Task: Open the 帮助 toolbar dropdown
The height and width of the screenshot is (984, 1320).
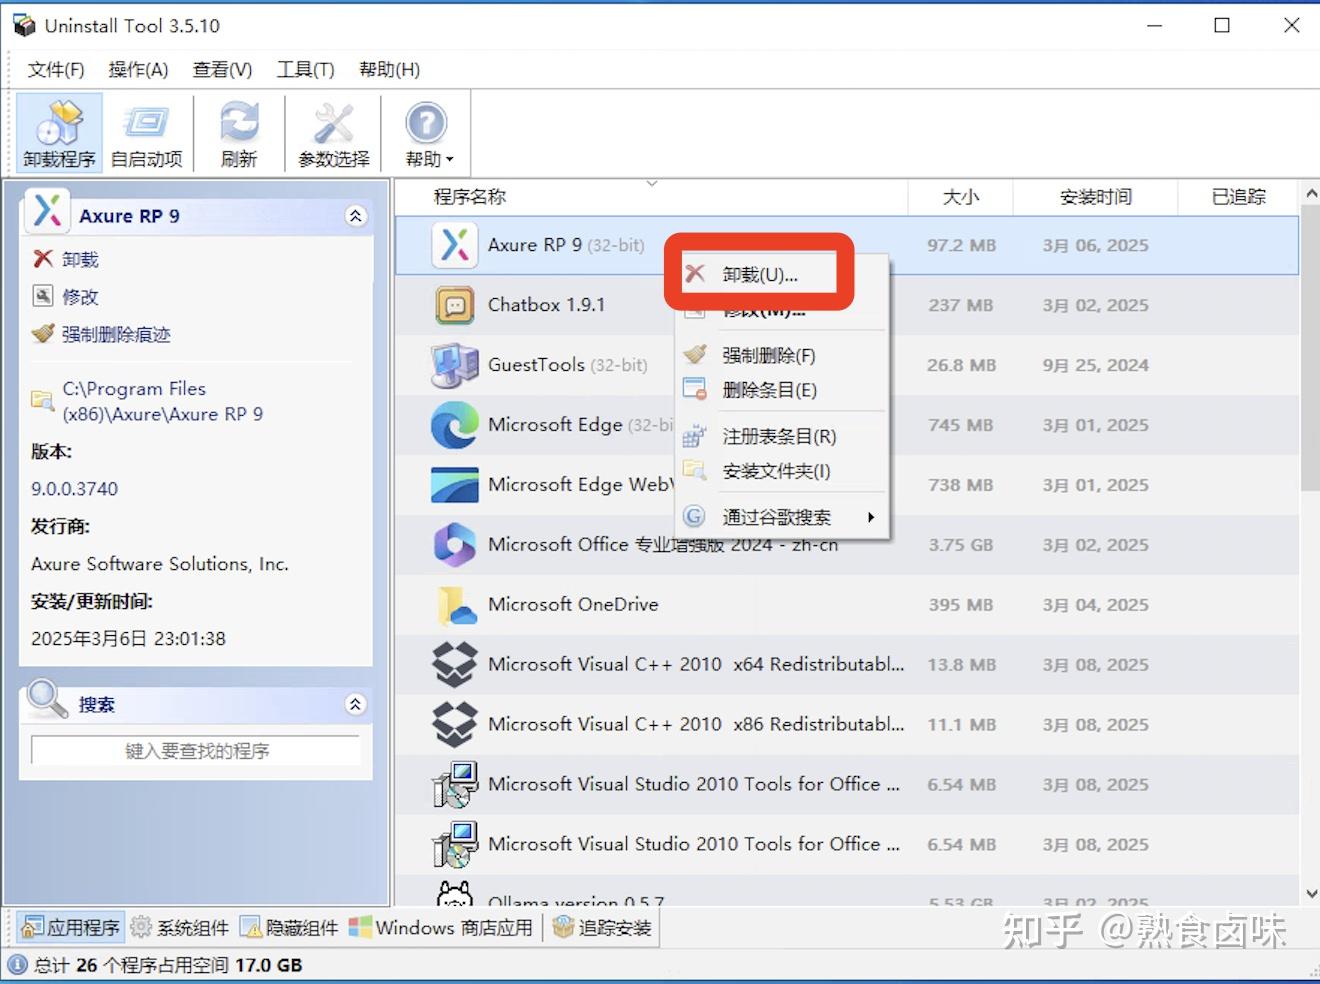Action: coord(428,134)
